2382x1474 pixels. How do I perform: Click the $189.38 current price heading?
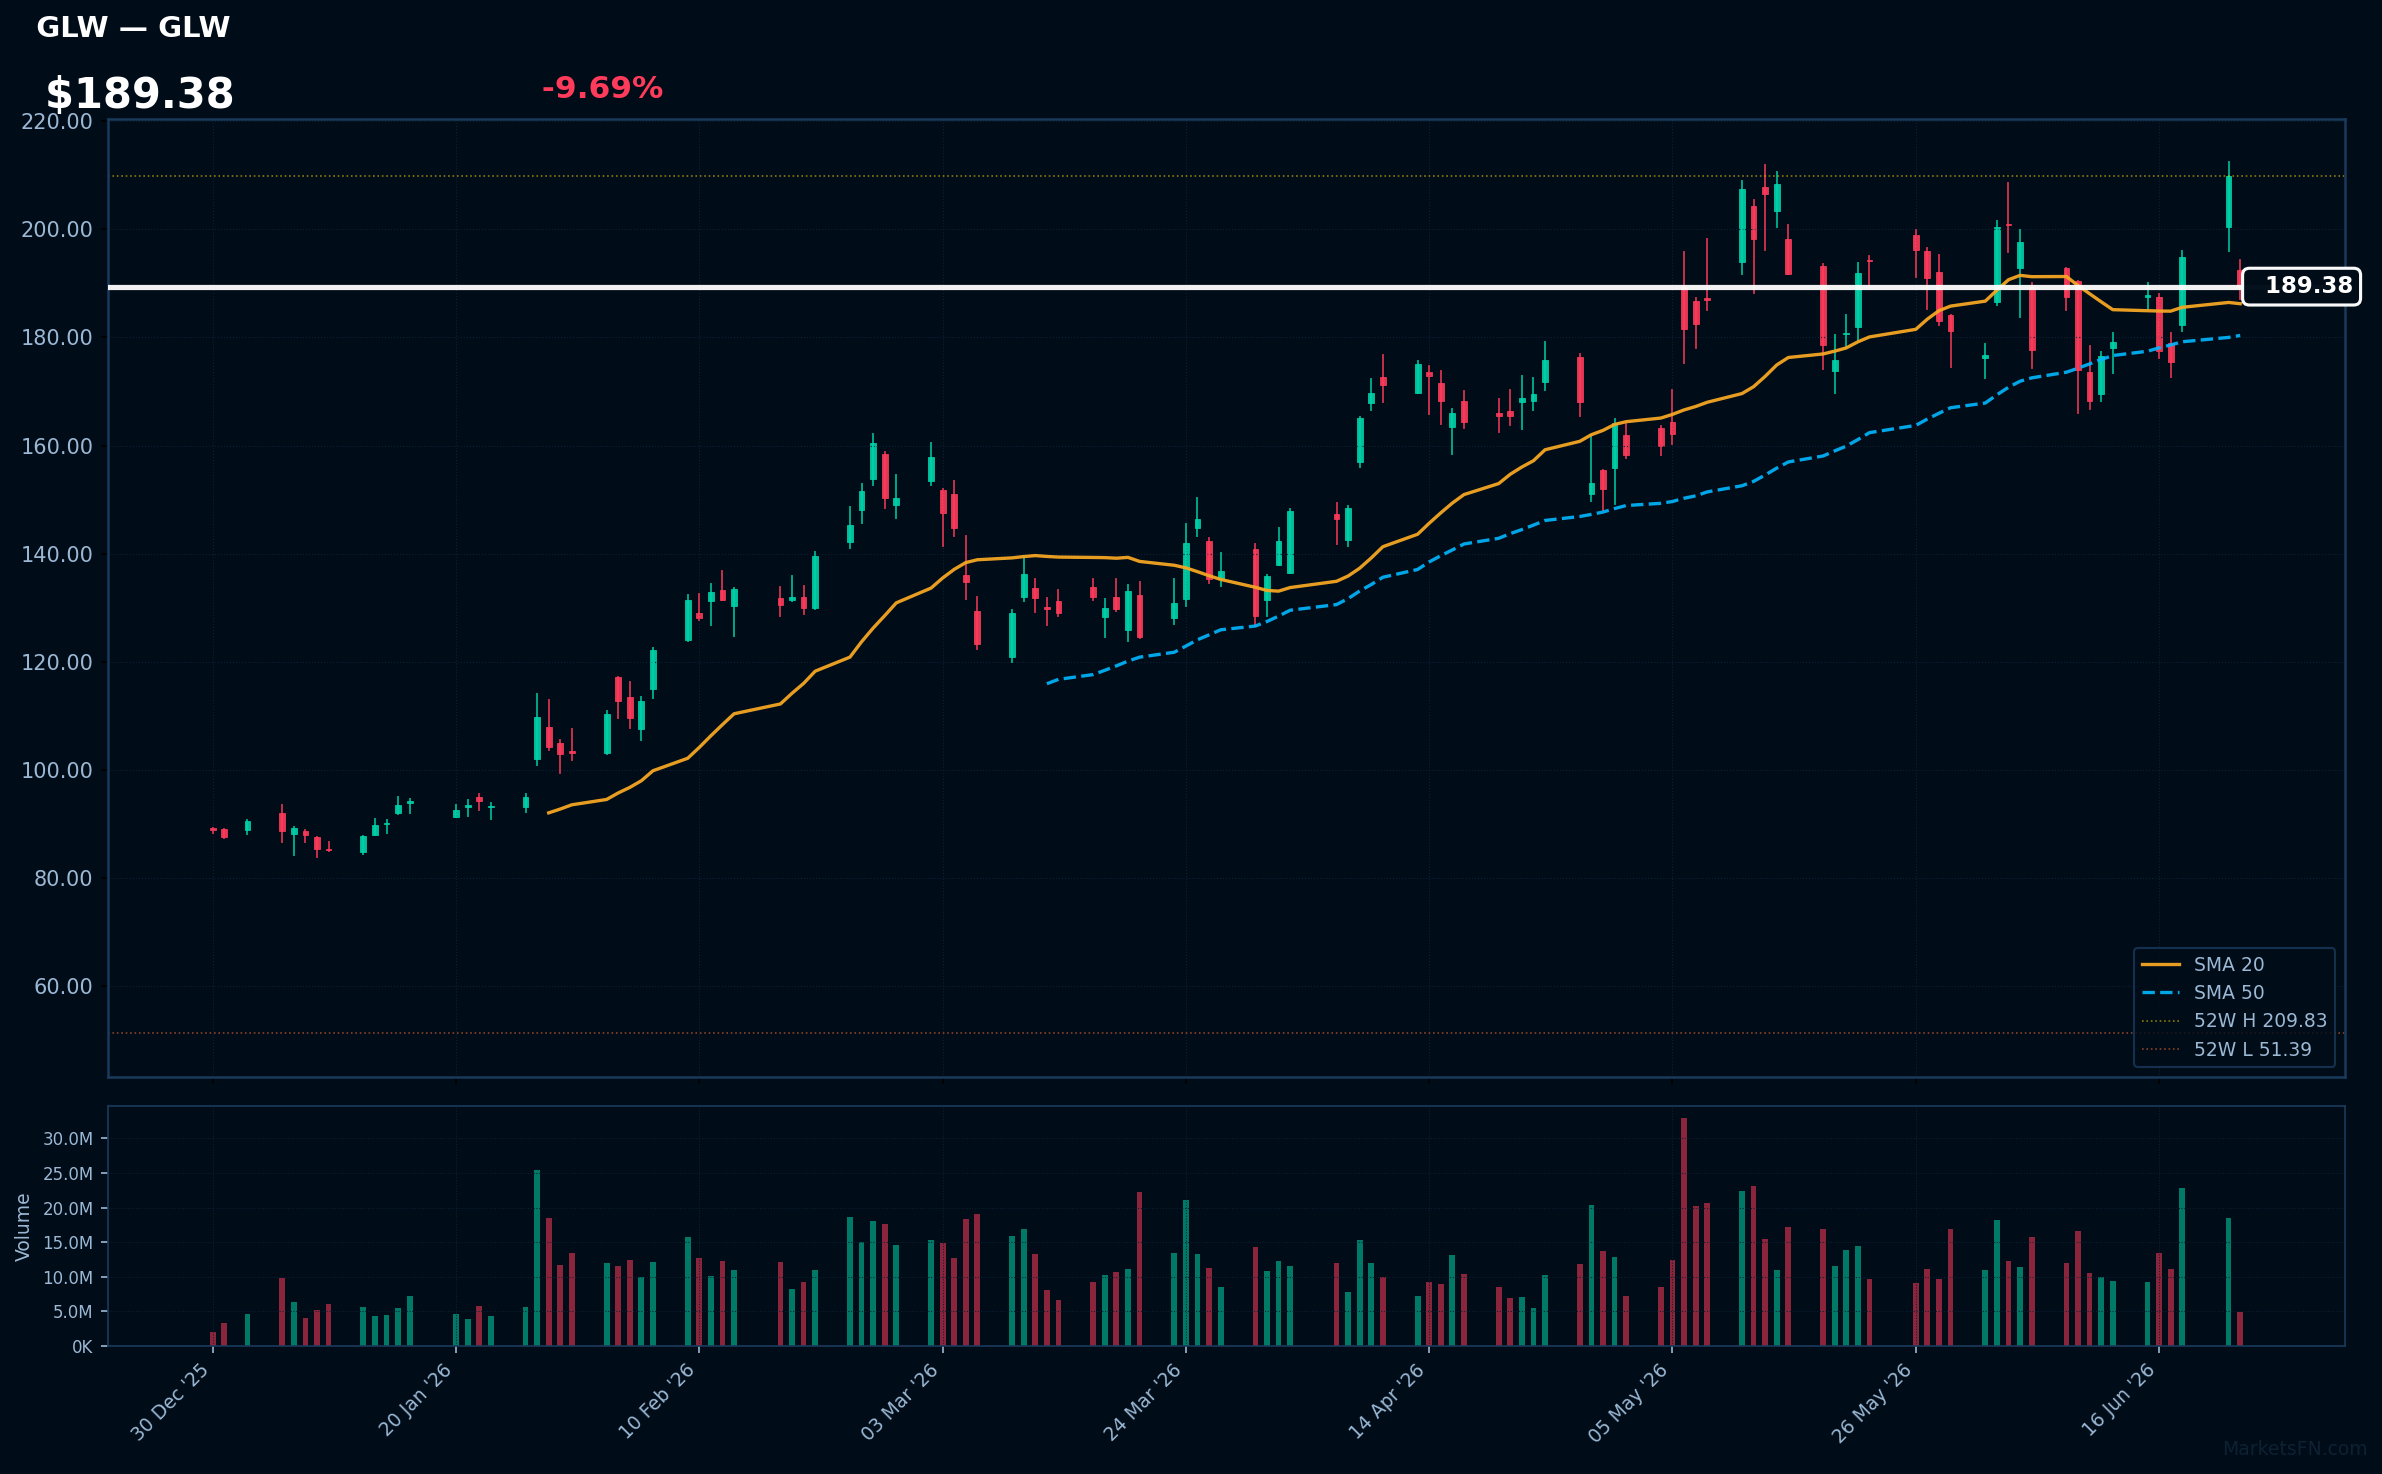[x=140, y=94]
